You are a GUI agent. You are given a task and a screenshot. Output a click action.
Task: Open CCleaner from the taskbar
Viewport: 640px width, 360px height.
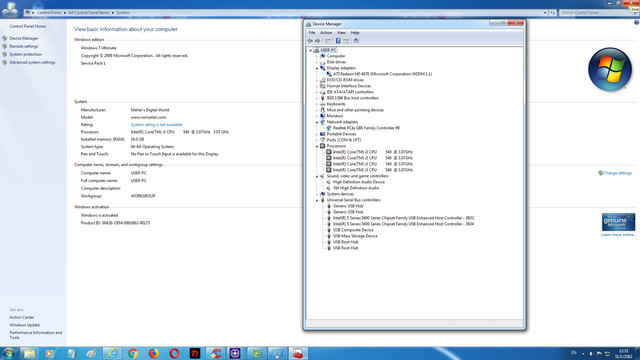click(216, 353)
